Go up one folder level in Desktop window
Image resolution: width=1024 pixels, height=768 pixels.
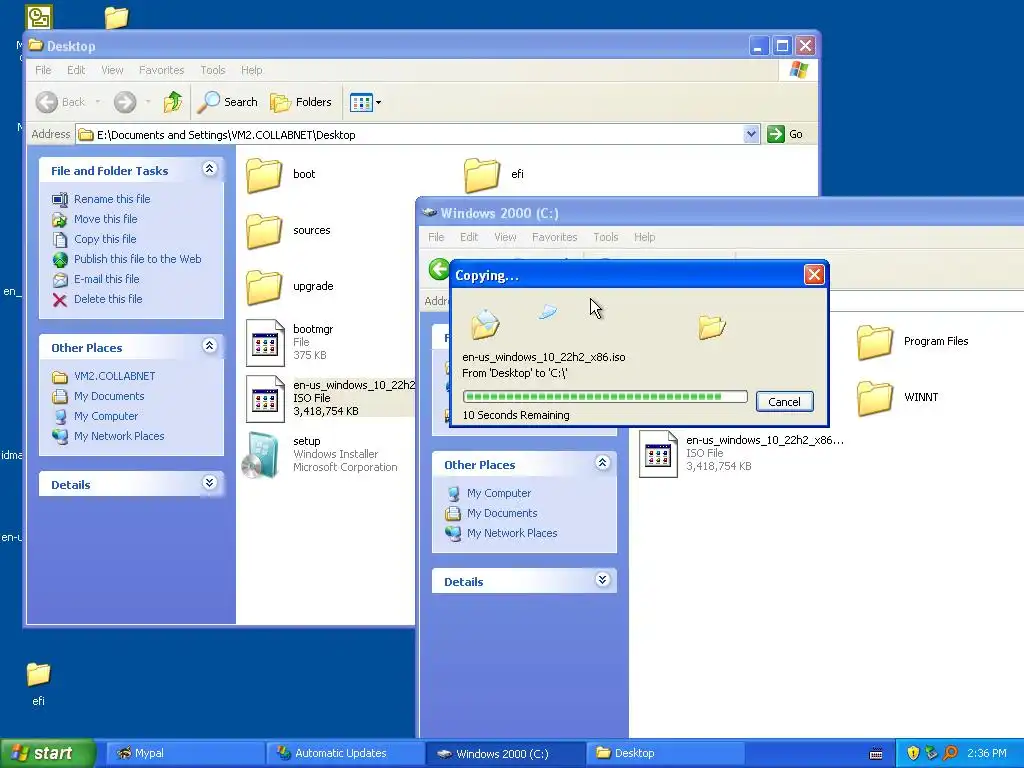point(173,102)
